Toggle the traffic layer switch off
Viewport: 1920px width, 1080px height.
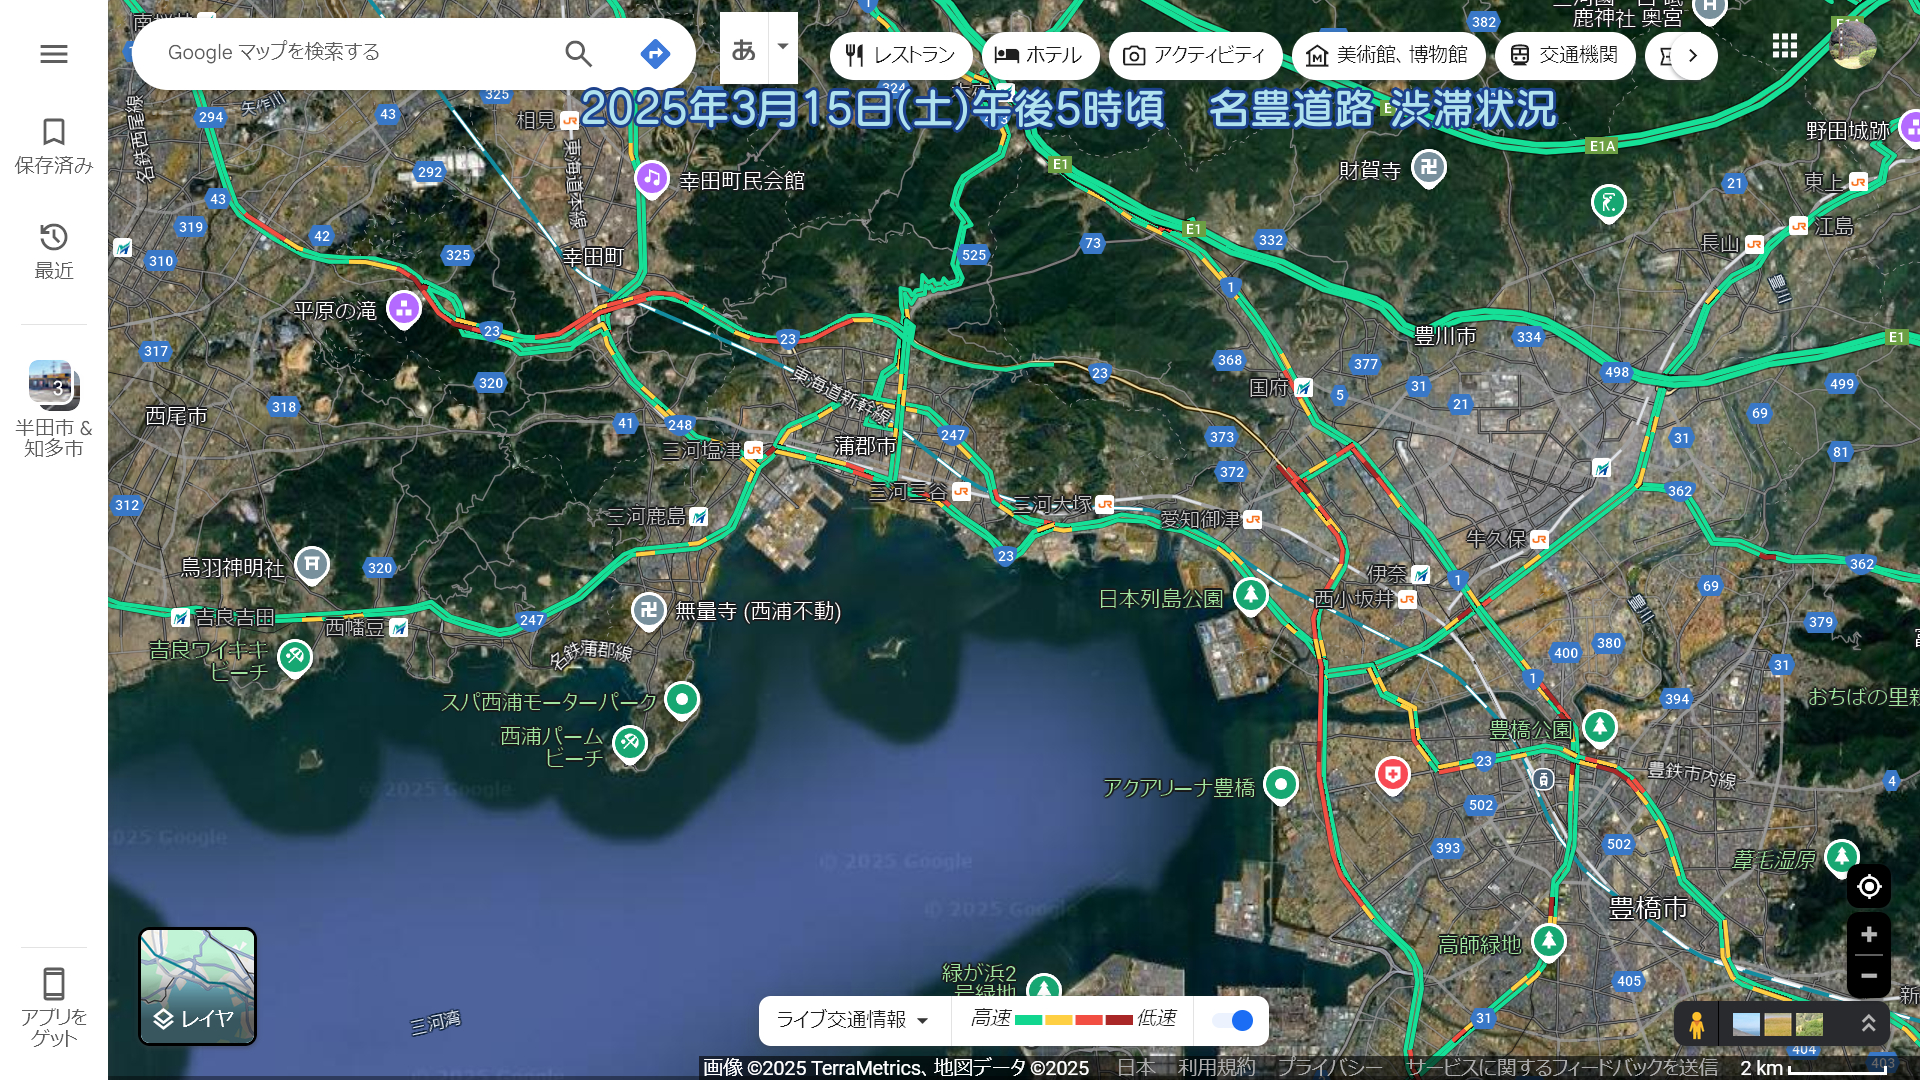1232,1020
